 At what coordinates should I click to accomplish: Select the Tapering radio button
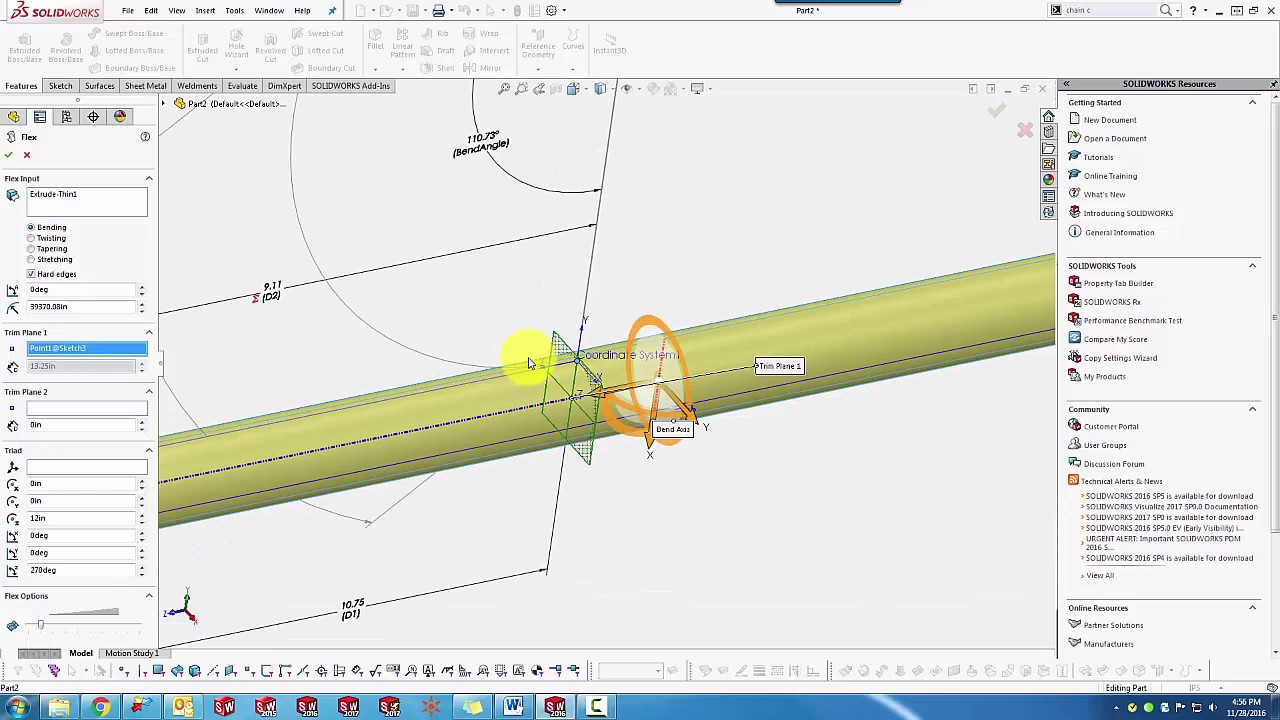tap(31, 249)
